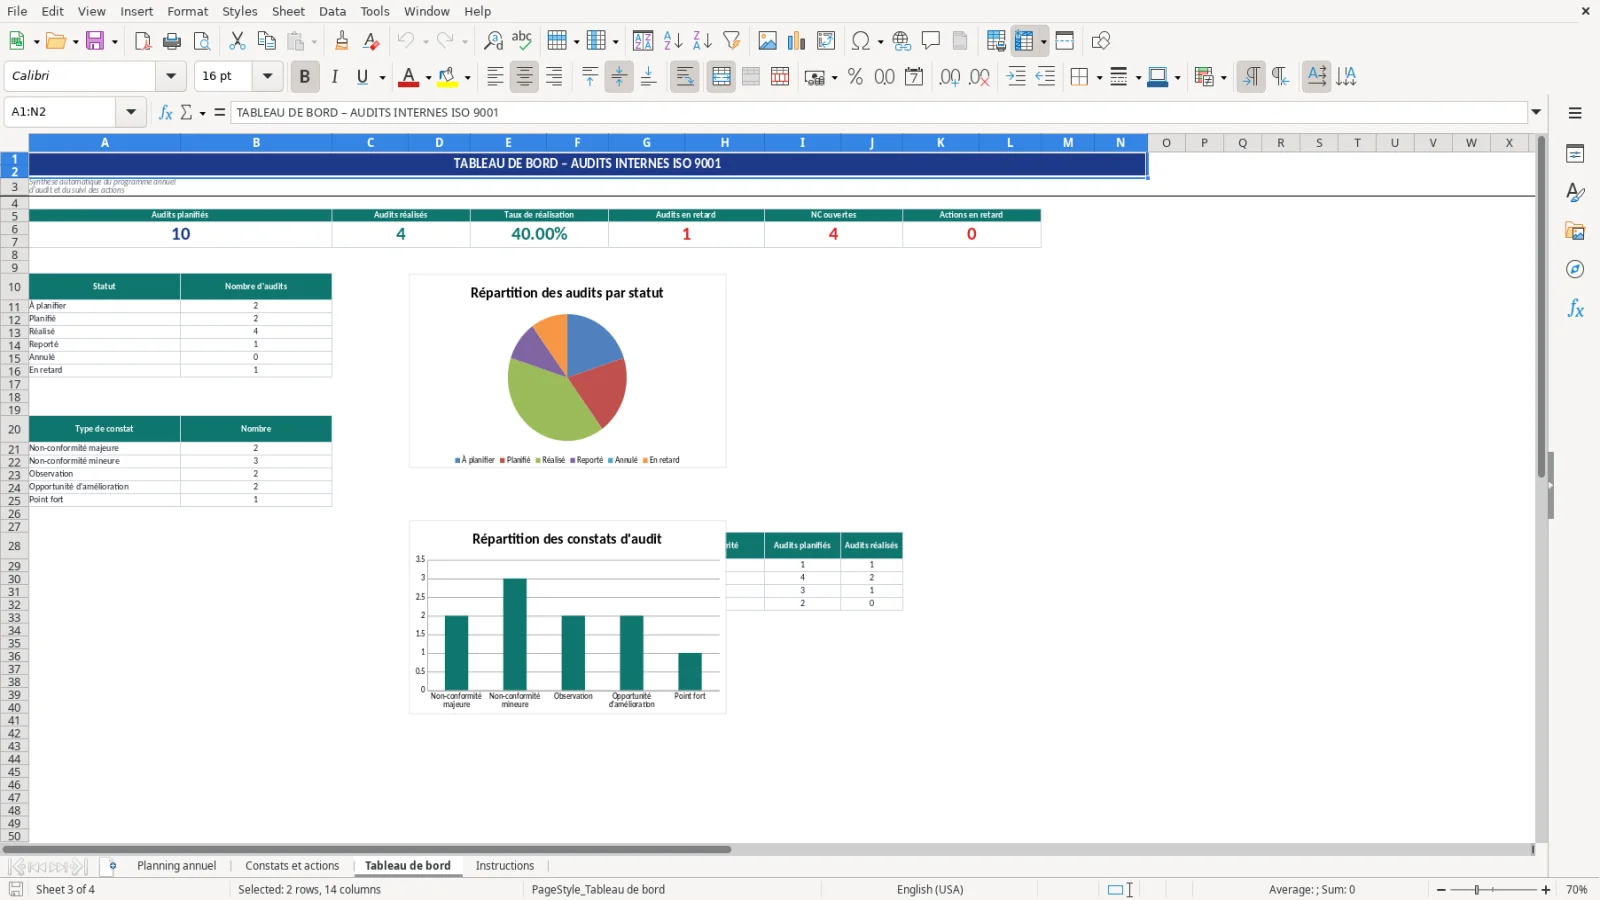Open the Format menu
Viewport: 1600px width, 900px height.
(188, 11)
